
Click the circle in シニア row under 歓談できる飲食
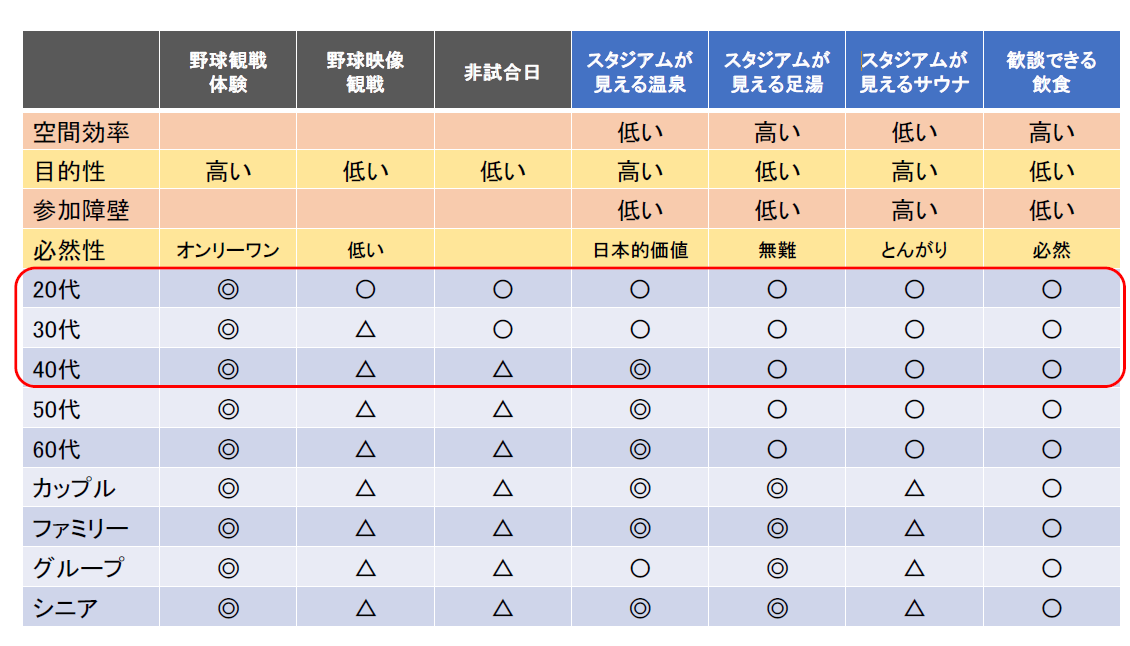click(x=1051, y=607)
